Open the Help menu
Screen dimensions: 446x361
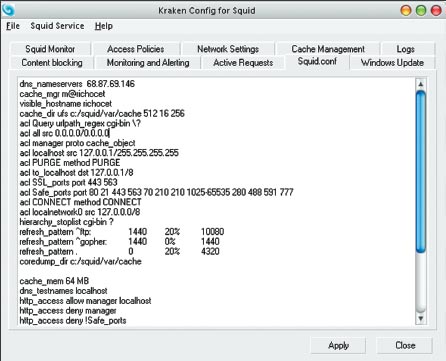pos(104,26)
